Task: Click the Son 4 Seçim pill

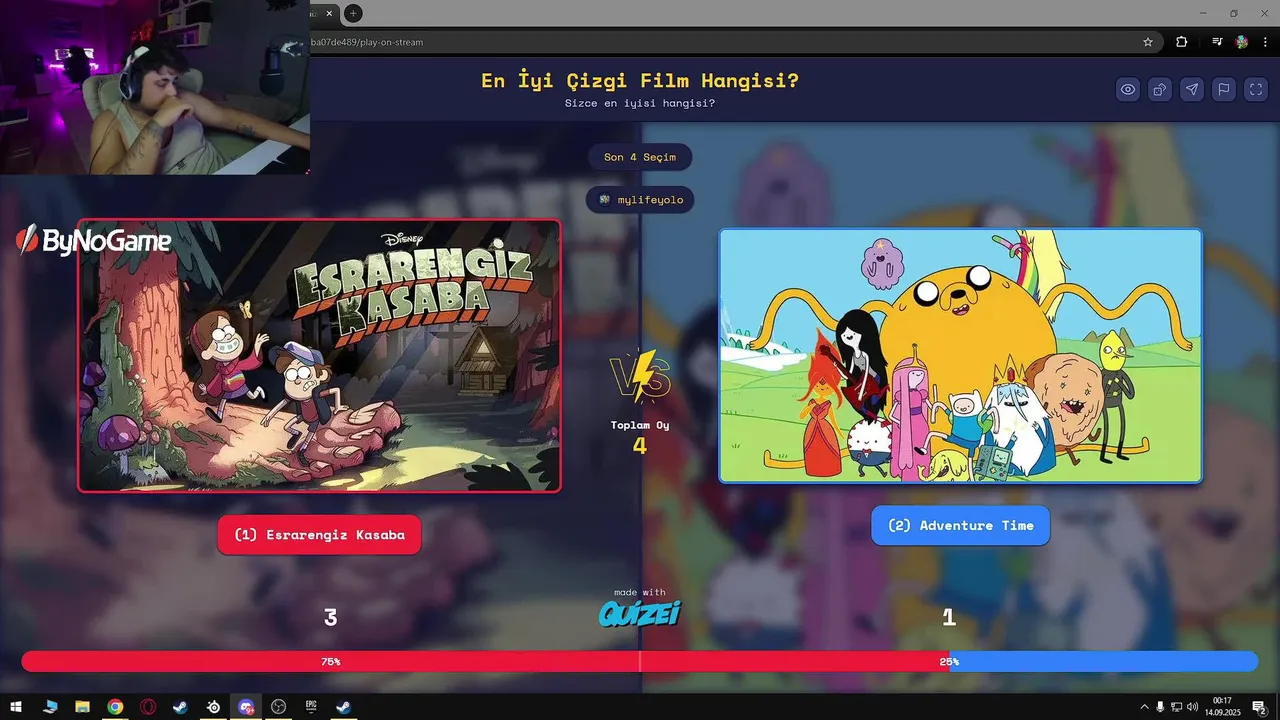Action: click(x=640, y=157)
